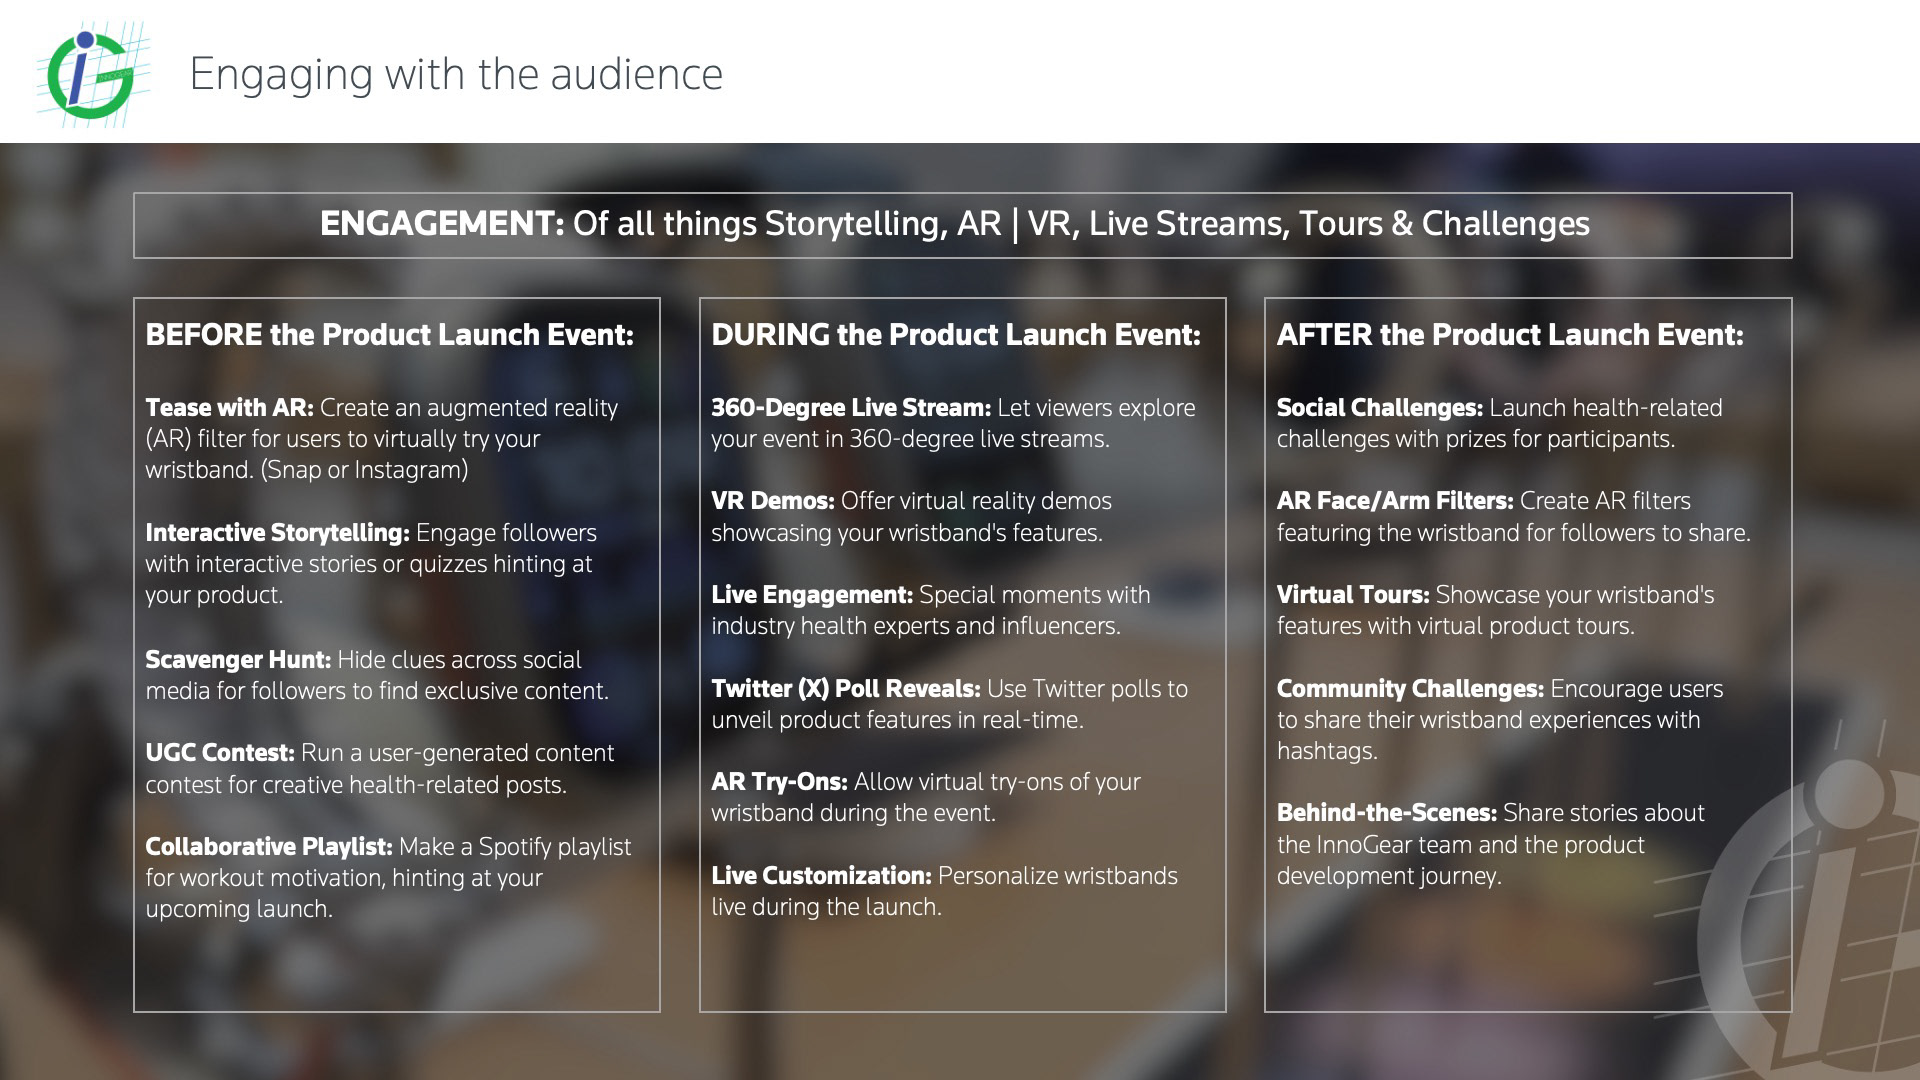Click the 'VR Demos:' label
1920x1080 pixels.
coord(773,501)
